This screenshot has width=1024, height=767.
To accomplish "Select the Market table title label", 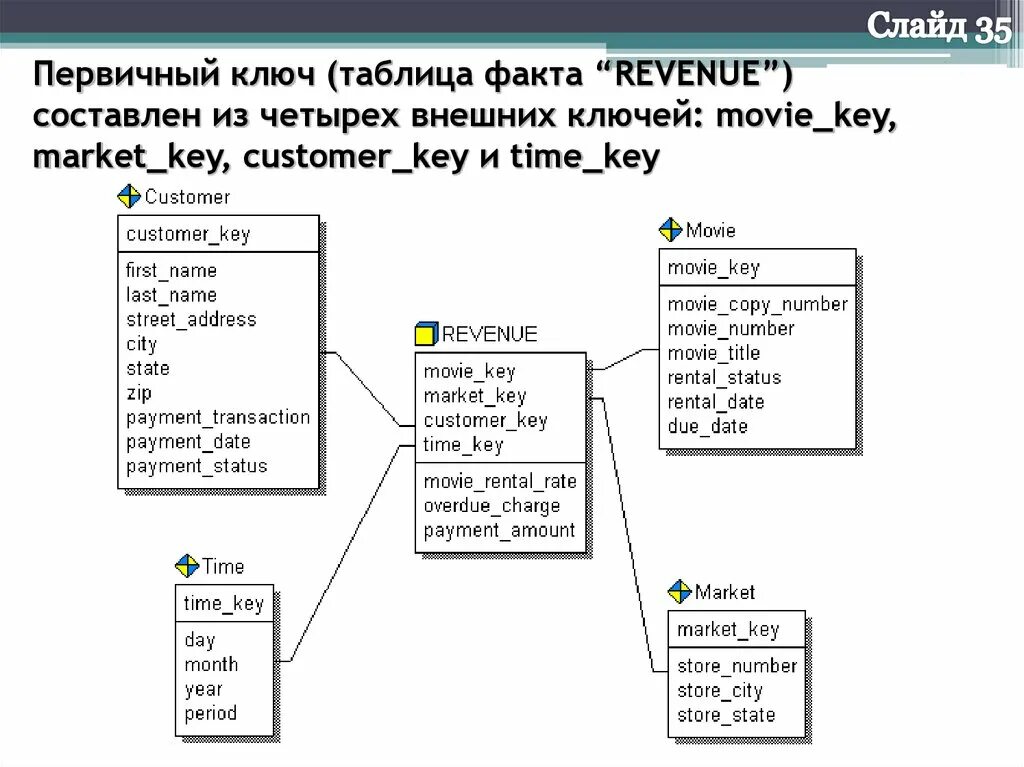I will click(x=724, y=593).
